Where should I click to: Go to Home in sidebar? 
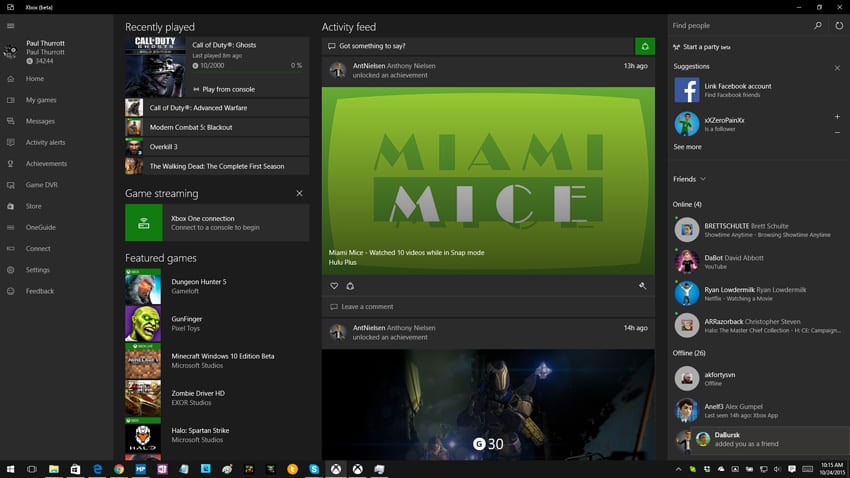tap(35, 79)
